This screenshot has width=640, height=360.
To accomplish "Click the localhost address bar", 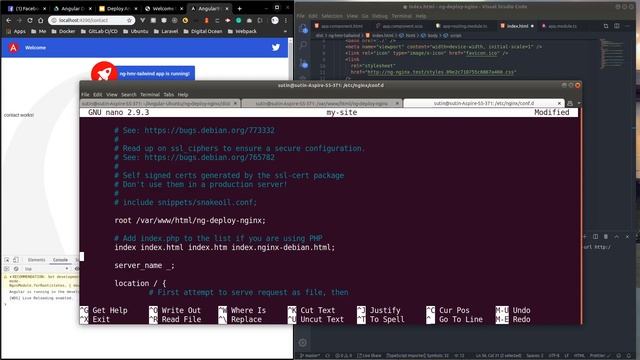I will 92,20.
